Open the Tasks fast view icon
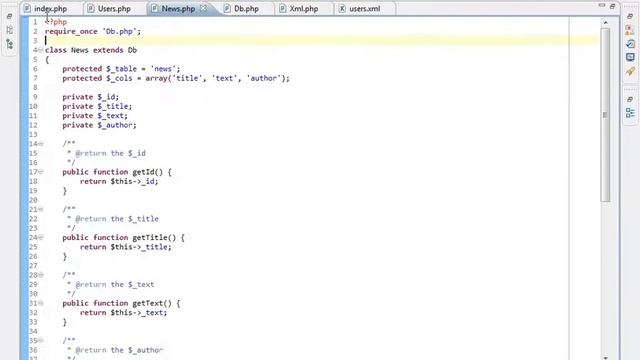The image size is (640, 360). coord(630,44)
